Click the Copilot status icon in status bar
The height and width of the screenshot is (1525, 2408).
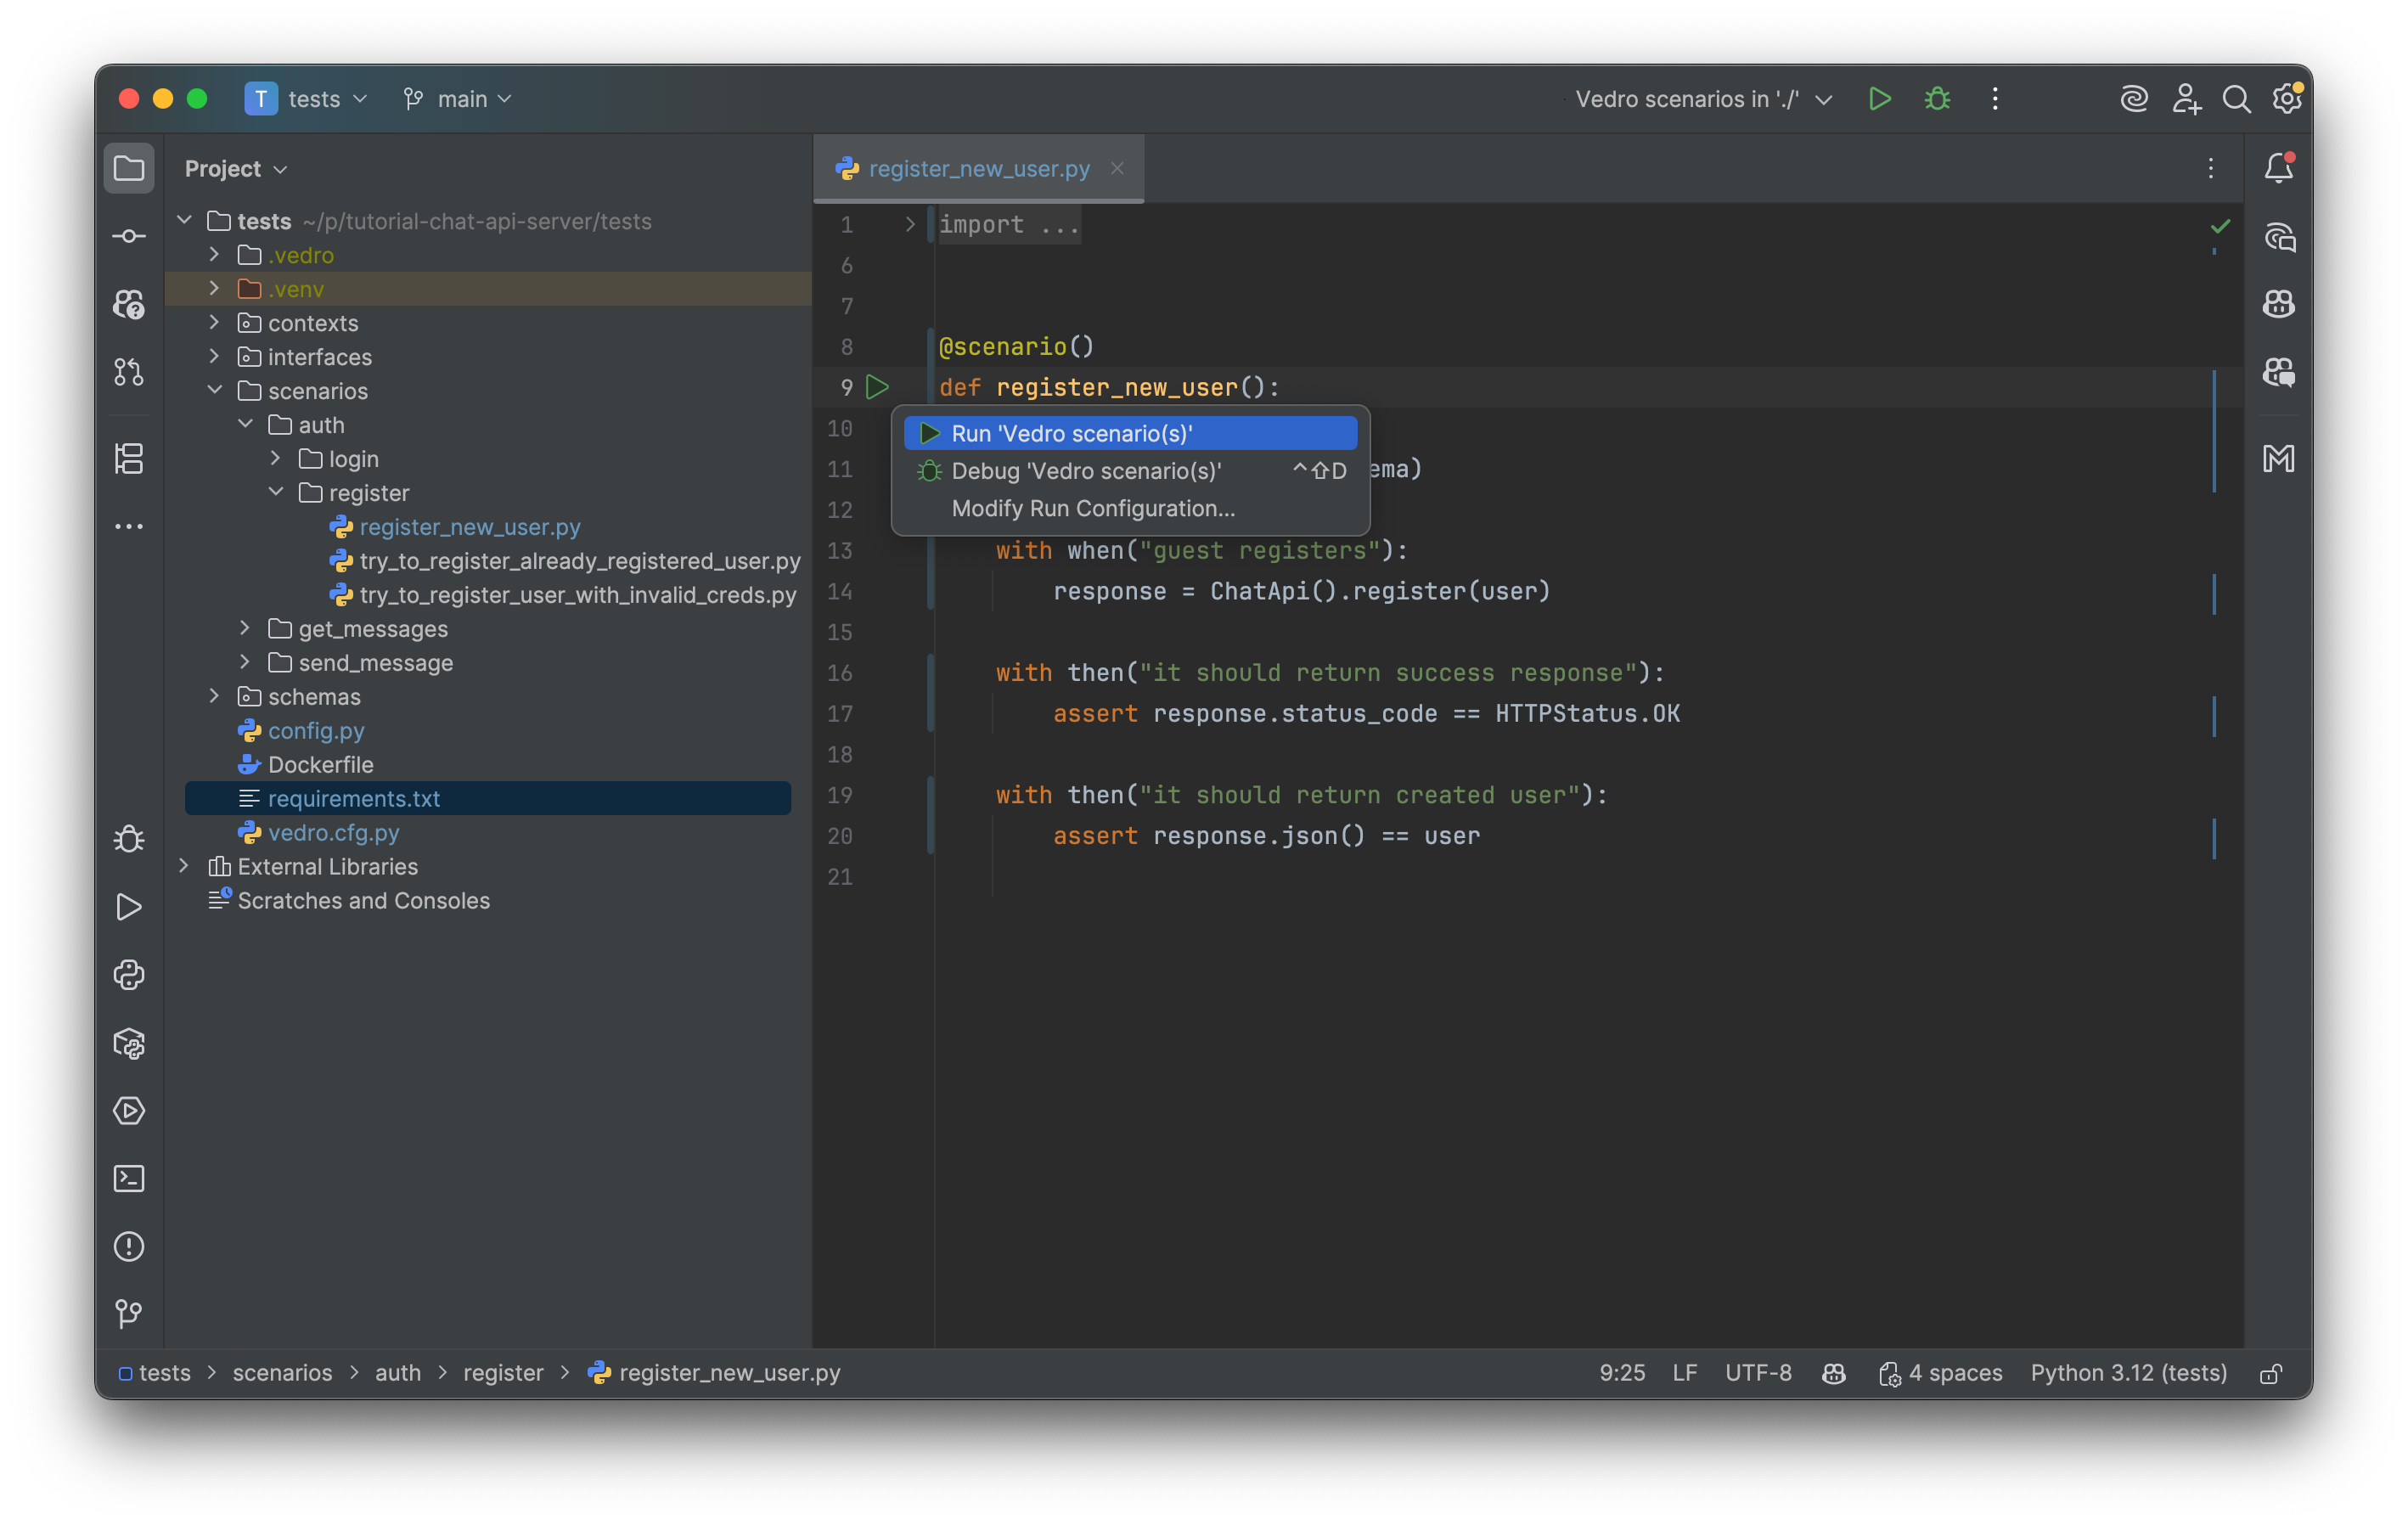pos(1834,1374)
